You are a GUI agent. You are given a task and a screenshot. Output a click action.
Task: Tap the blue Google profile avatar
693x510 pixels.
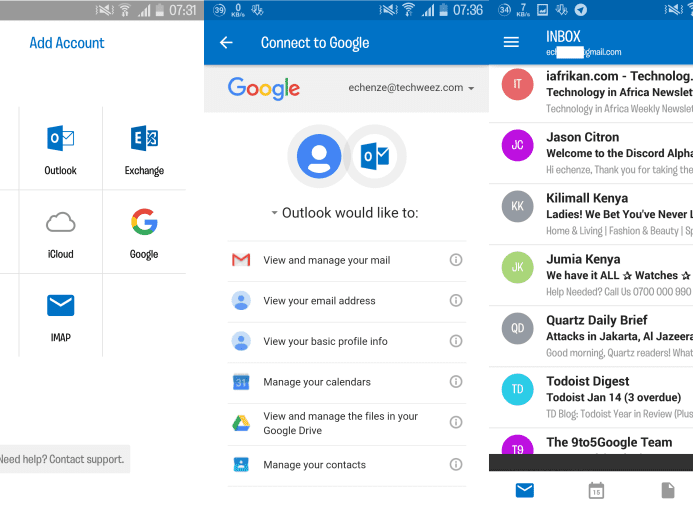point(319,156)
